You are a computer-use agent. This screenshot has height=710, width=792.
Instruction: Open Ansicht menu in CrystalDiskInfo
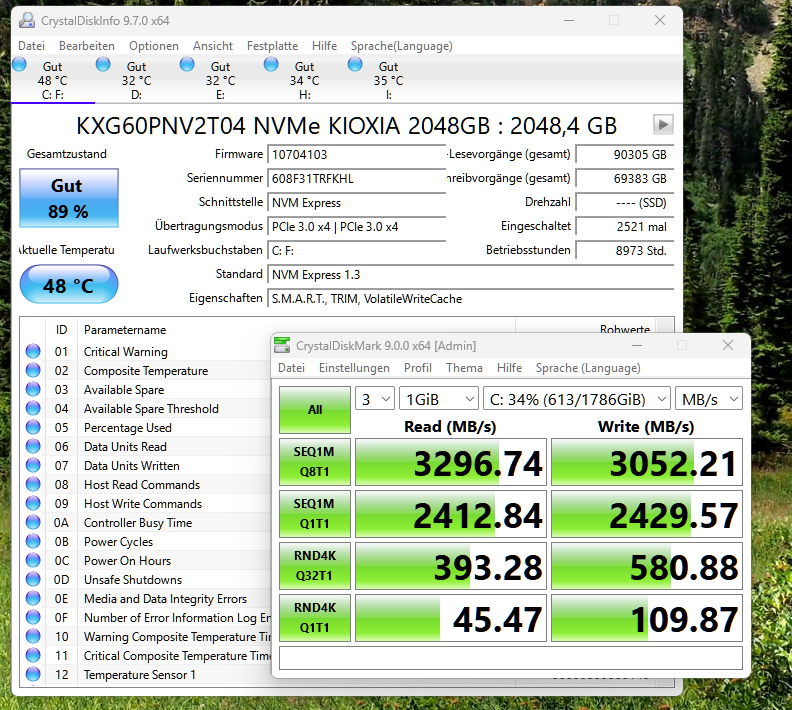point(213,46)
